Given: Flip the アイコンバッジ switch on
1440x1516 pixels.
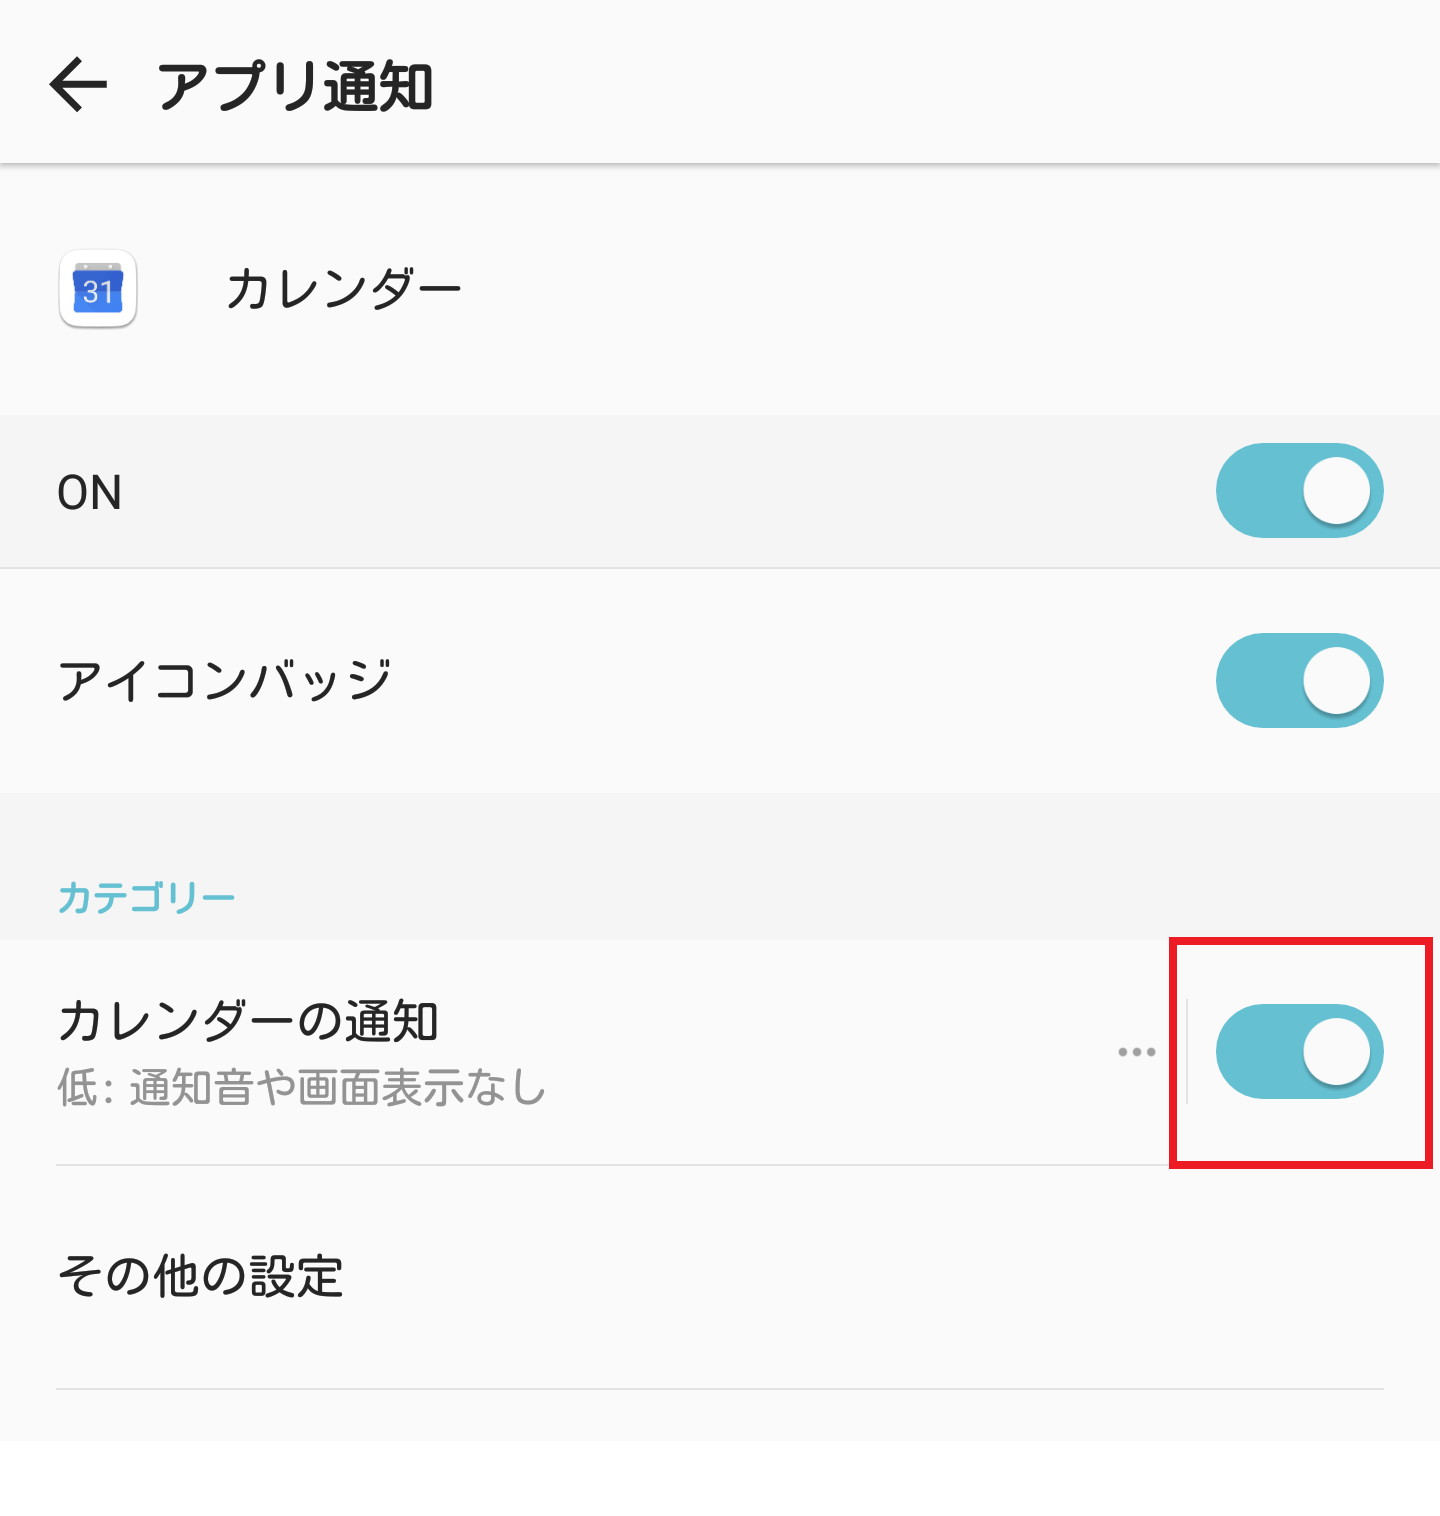Looking at the screenshot, I should point(1298,680).
